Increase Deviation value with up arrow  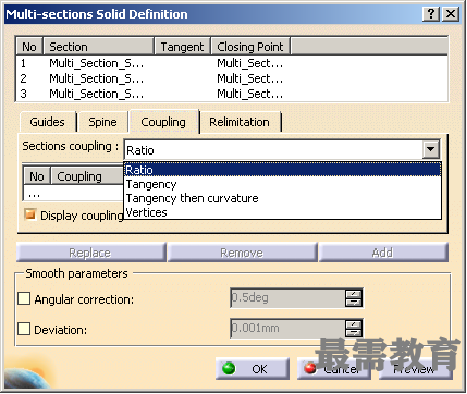click(x=353, y=324)
